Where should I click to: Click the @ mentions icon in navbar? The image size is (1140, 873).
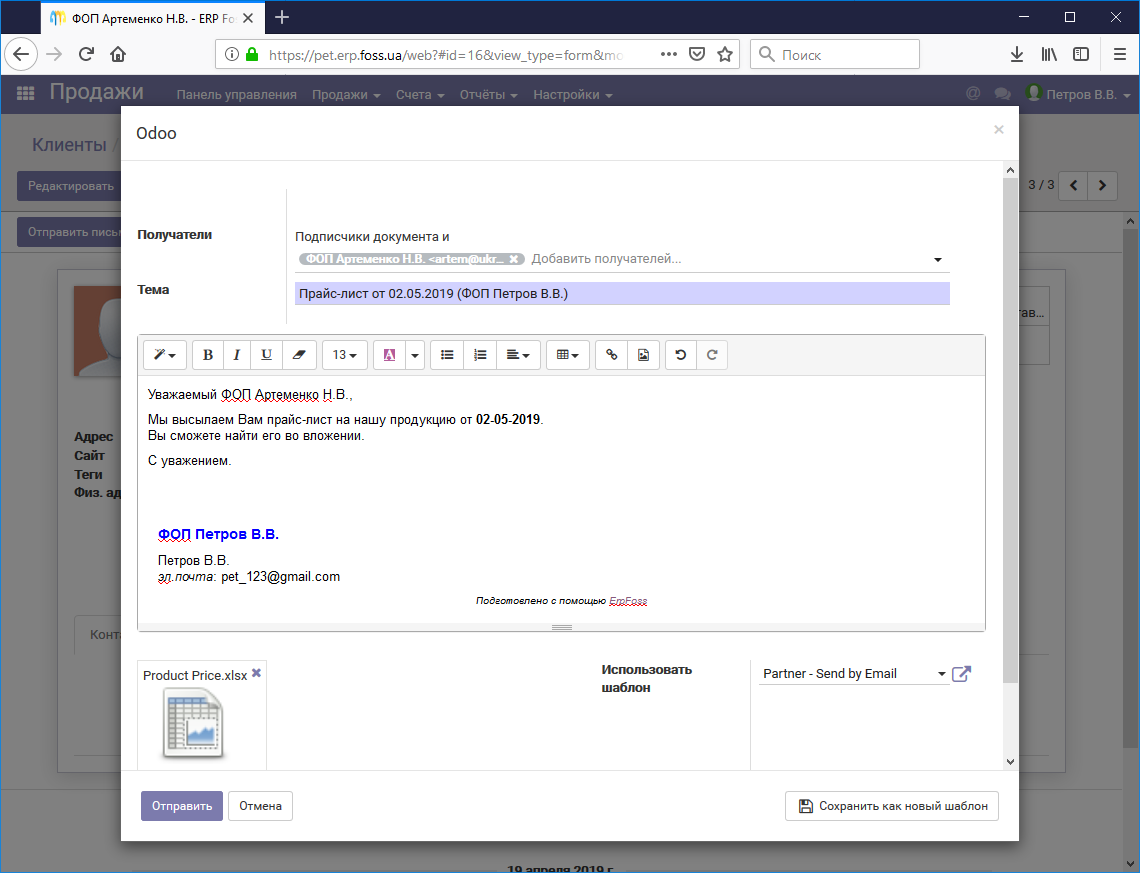(973, 93)
